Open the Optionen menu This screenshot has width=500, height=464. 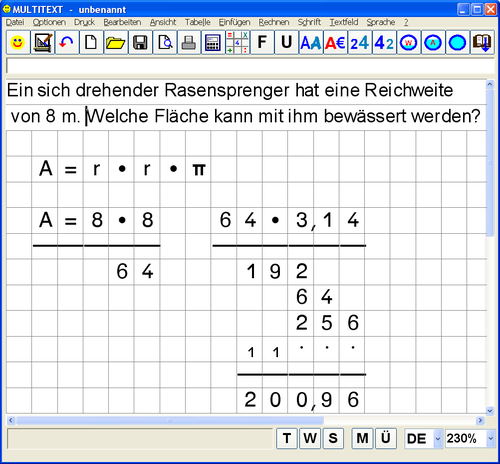(x=49, y=22)
